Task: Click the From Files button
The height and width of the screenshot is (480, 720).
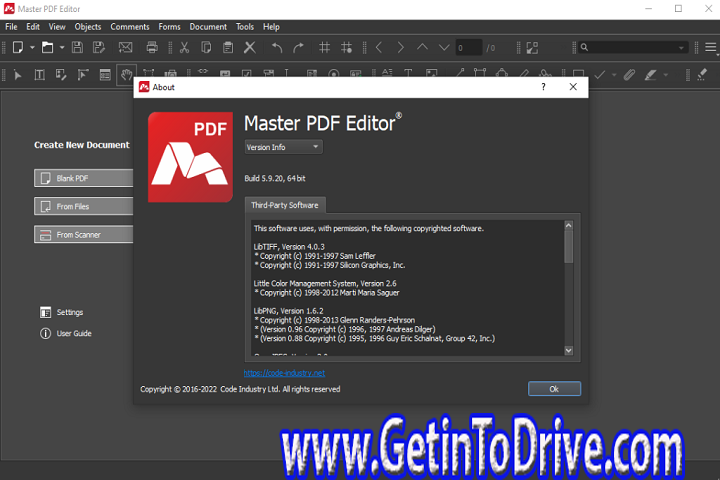Action: click(84, 206)
